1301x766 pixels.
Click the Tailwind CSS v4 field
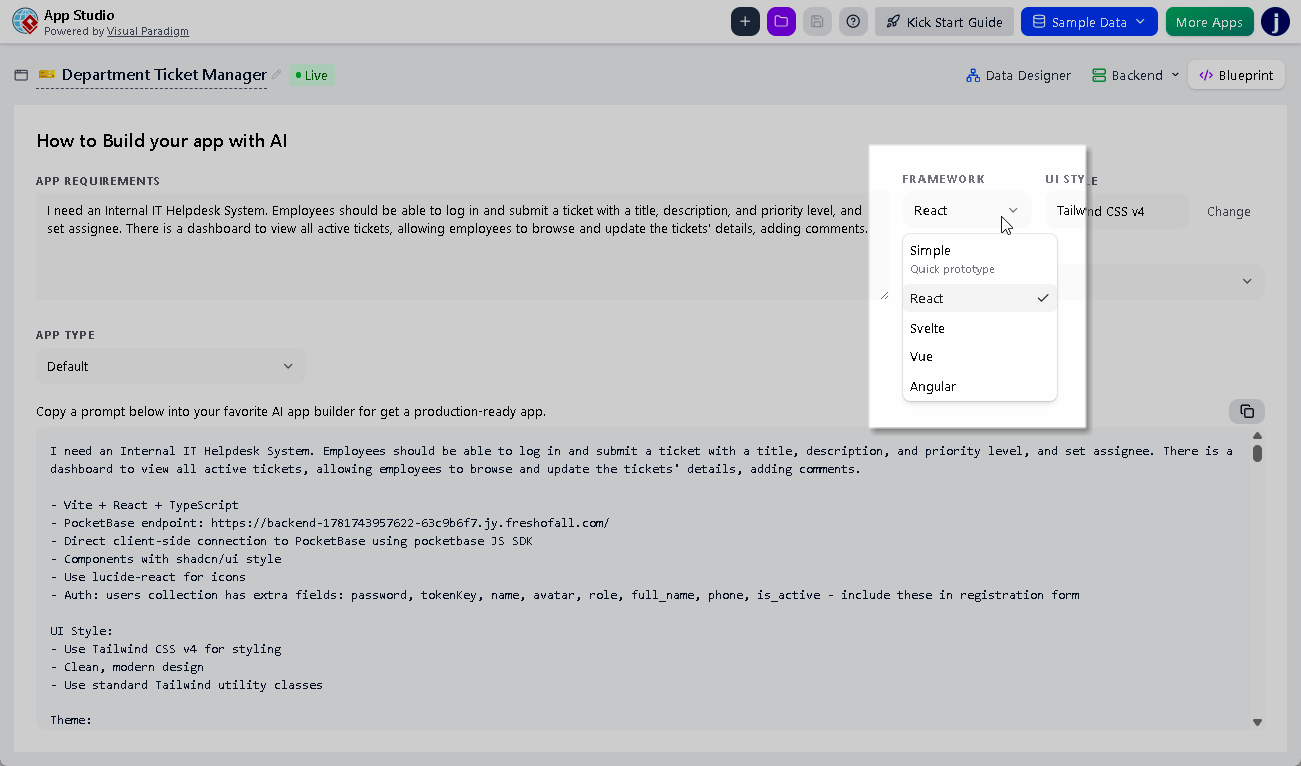pyautogui.click(x=1117, y=211)
